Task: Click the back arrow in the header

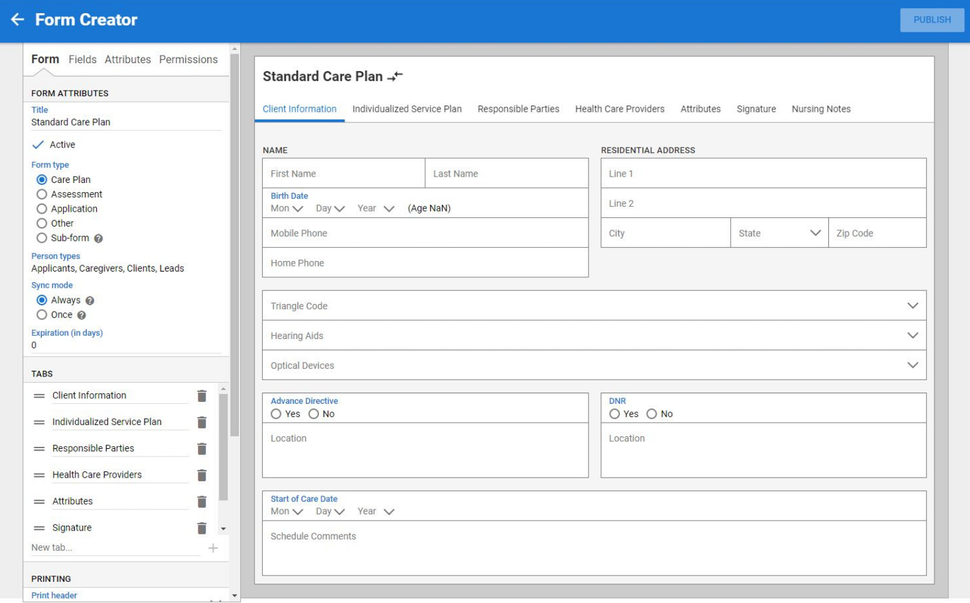Action: [x=17, y=20]
